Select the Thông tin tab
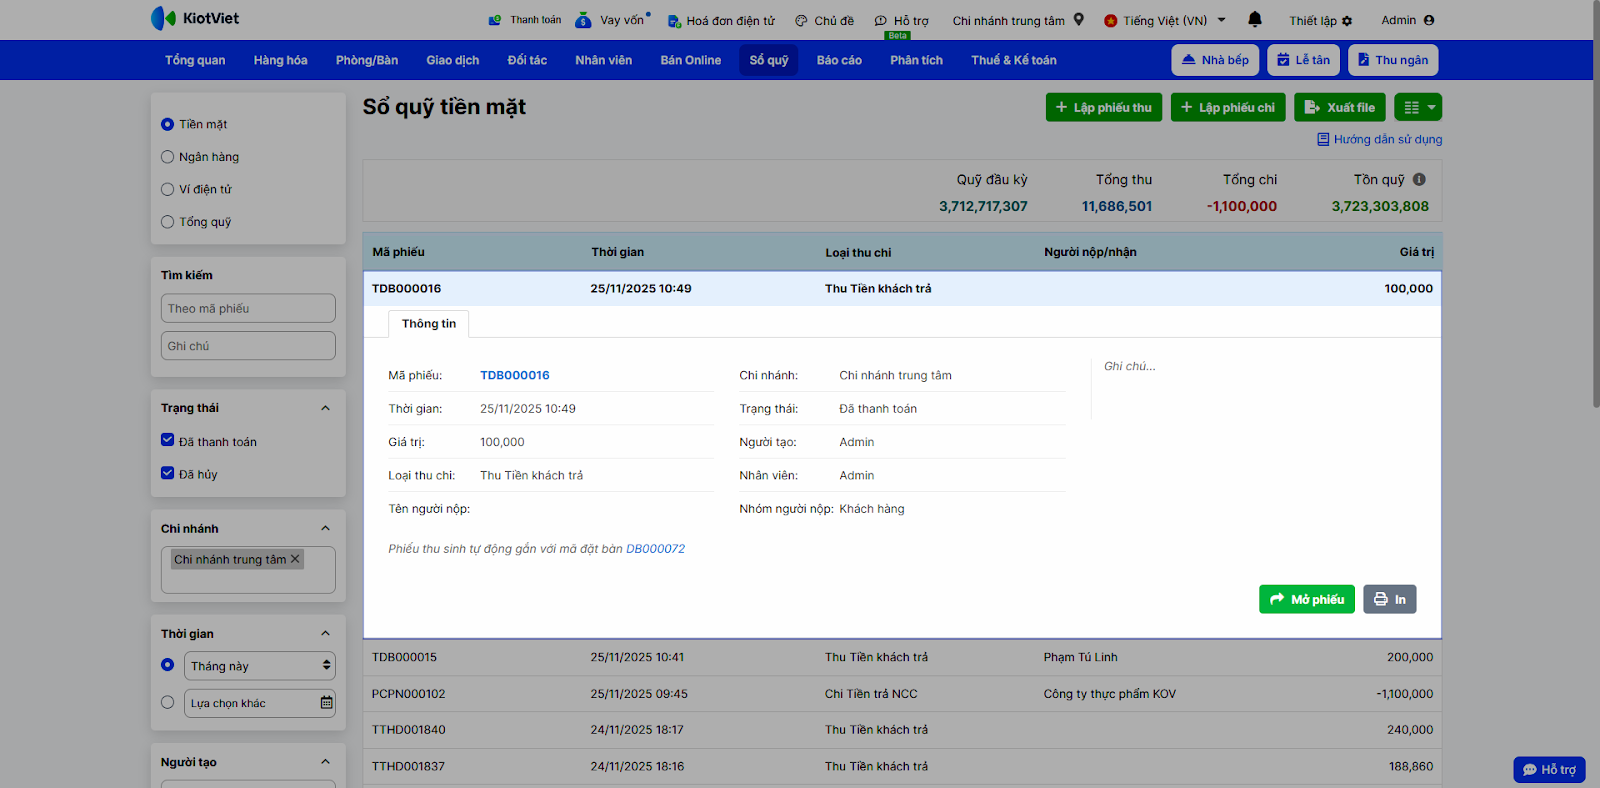This screenshot has width=1600, height=788. pos(428,324)
